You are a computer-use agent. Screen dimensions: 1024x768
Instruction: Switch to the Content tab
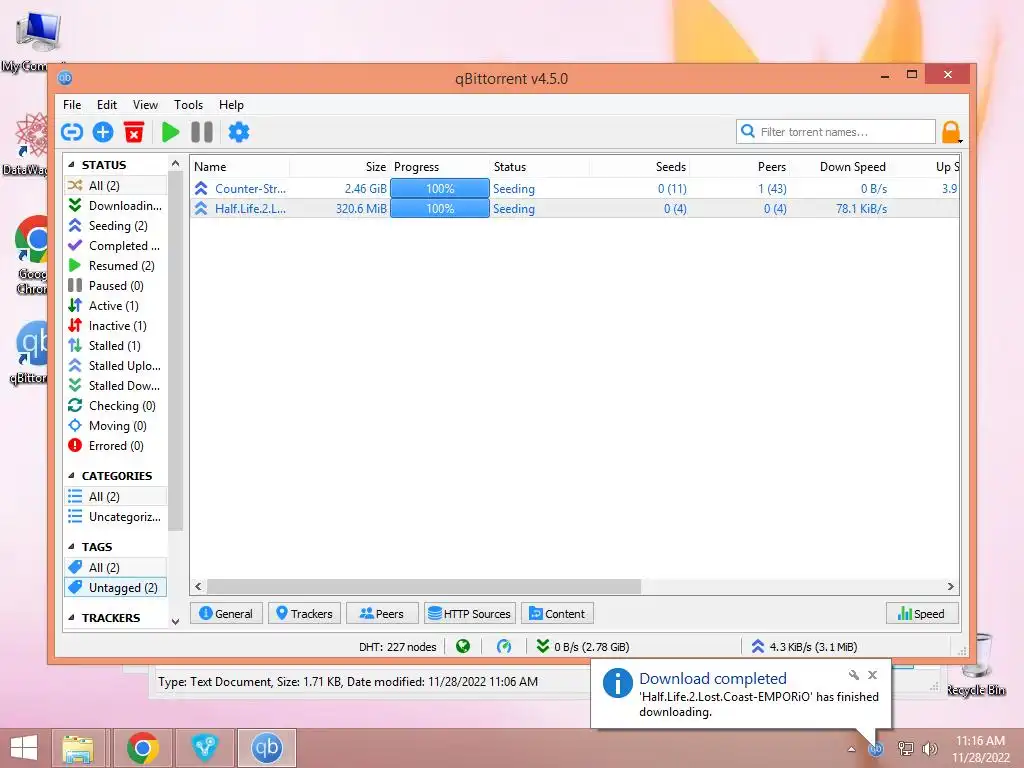click(557, 614)
